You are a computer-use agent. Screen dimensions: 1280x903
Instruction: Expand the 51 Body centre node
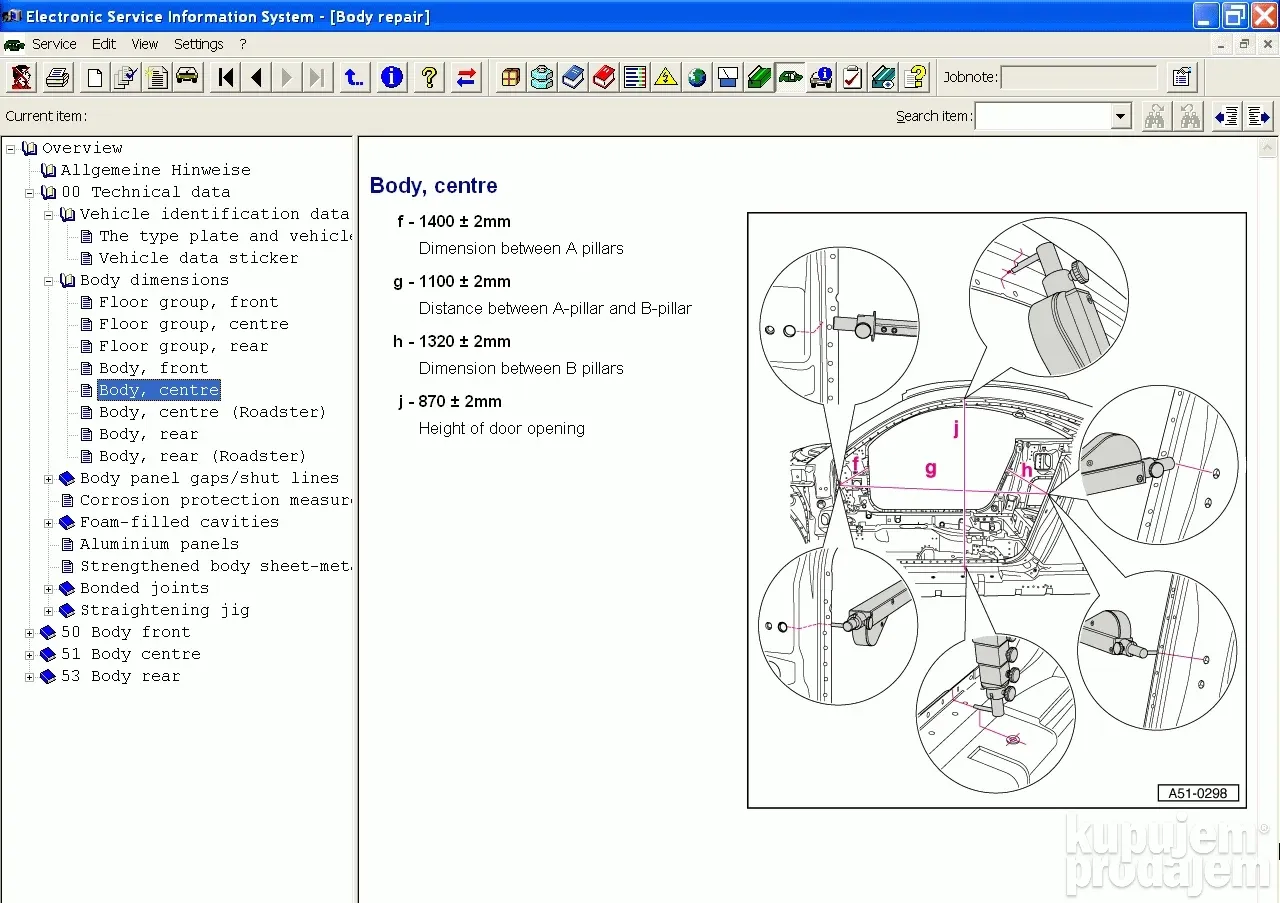(x=29, y=654)
